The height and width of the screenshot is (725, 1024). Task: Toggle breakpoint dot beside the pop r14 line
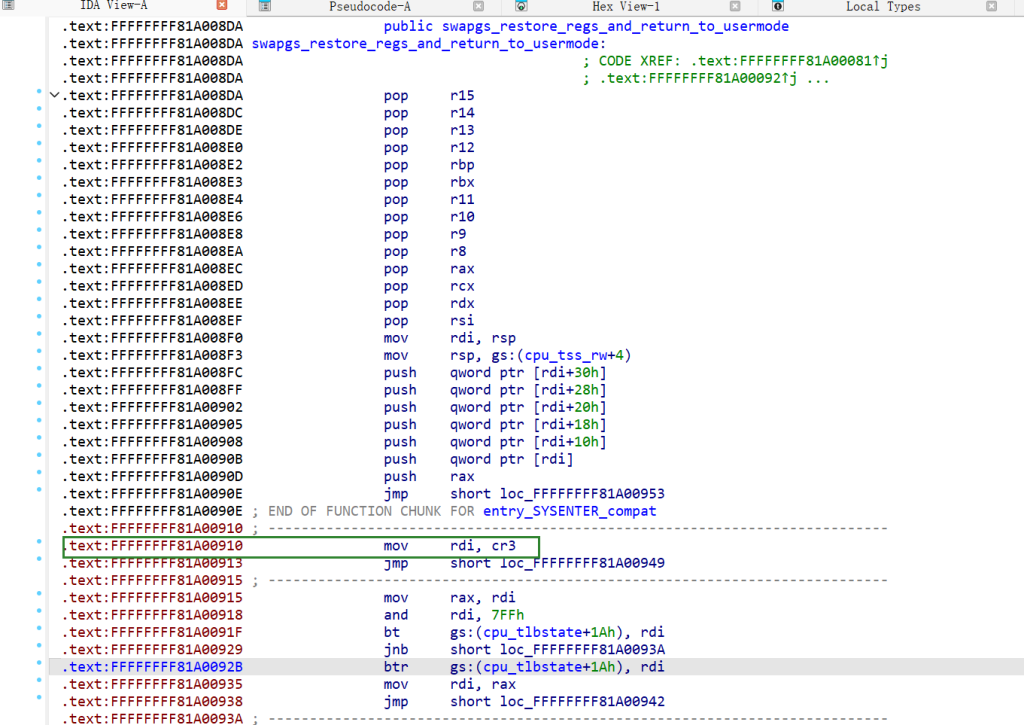[39, 113]
